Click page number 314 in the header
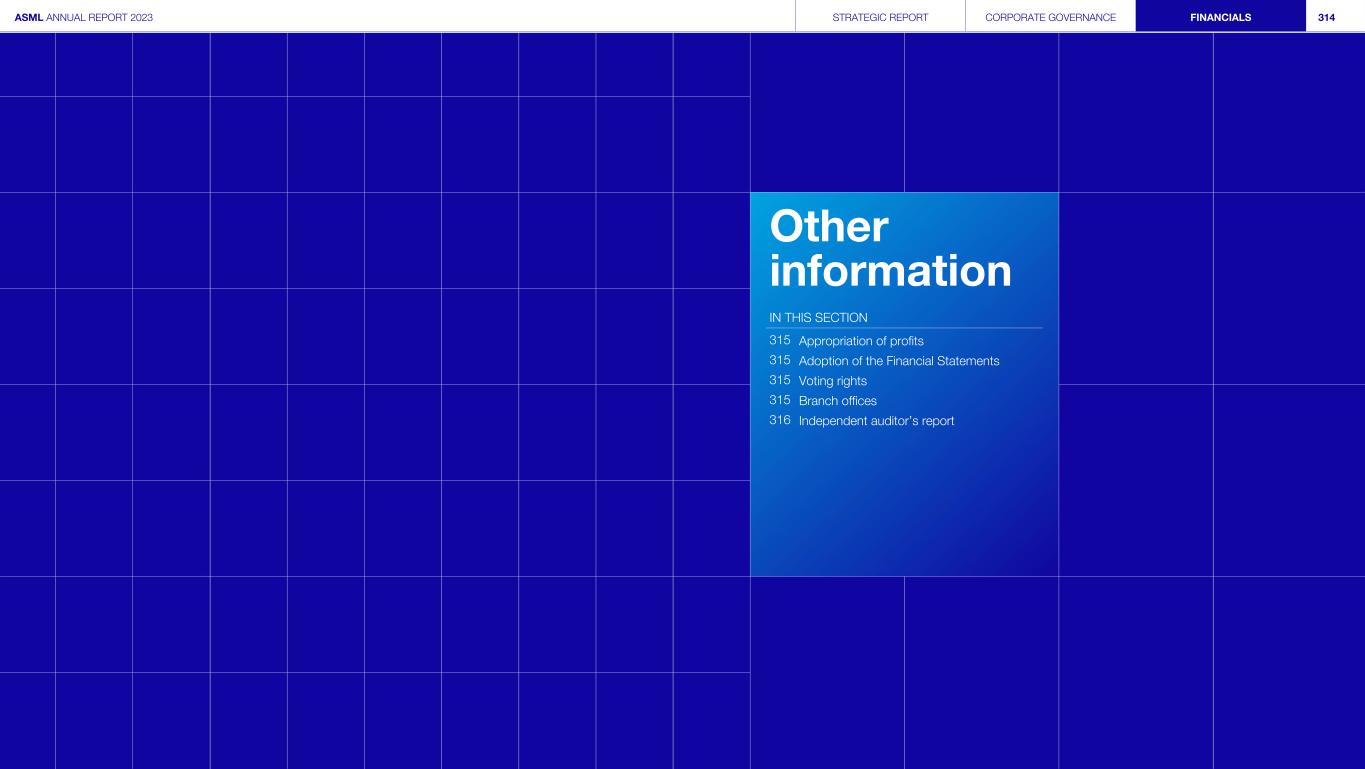This screenshot has width=1365, height=769. coord(1326,17)
